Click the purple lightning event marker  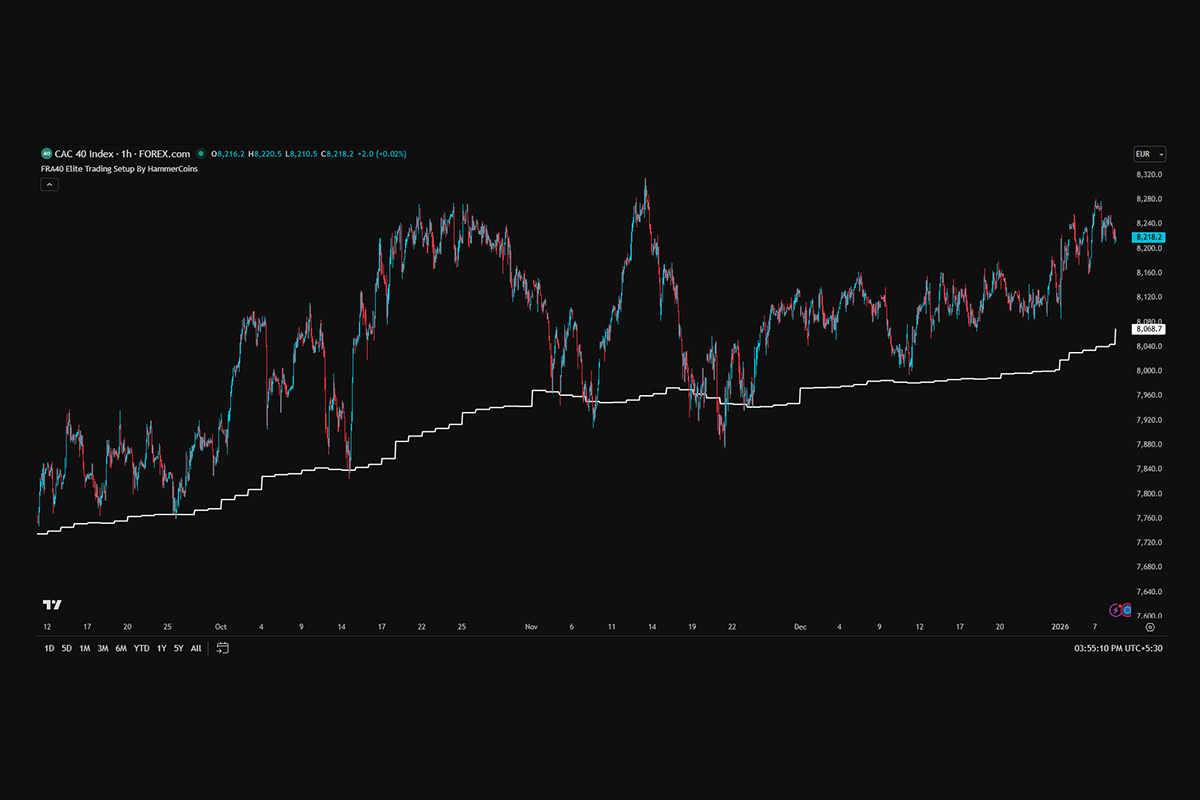click(x=1116, y=610)
